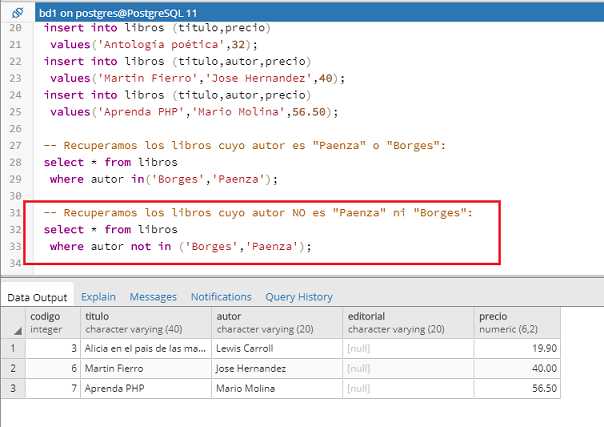Click the cell 'Aprenda PHP' in results
The height and width of the screenshot is (427, 604).
(146, 388)
